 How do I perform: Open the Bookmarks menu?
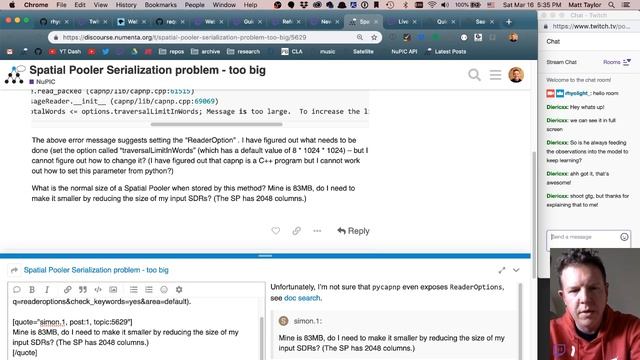[160, 5]
